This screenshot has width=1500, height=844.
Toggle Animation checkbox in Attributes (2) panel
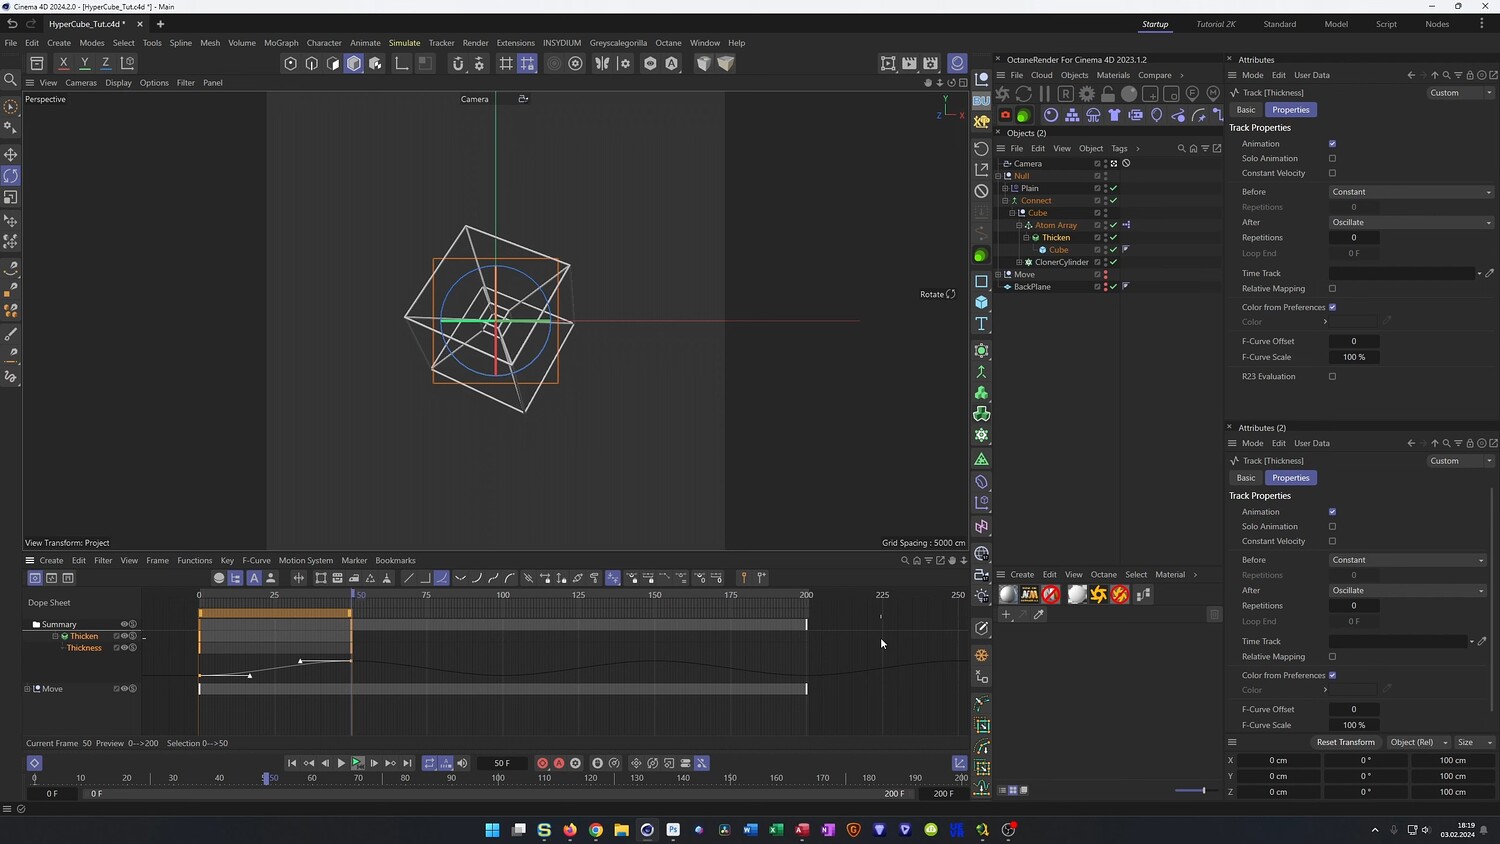tap(1332, 512)
